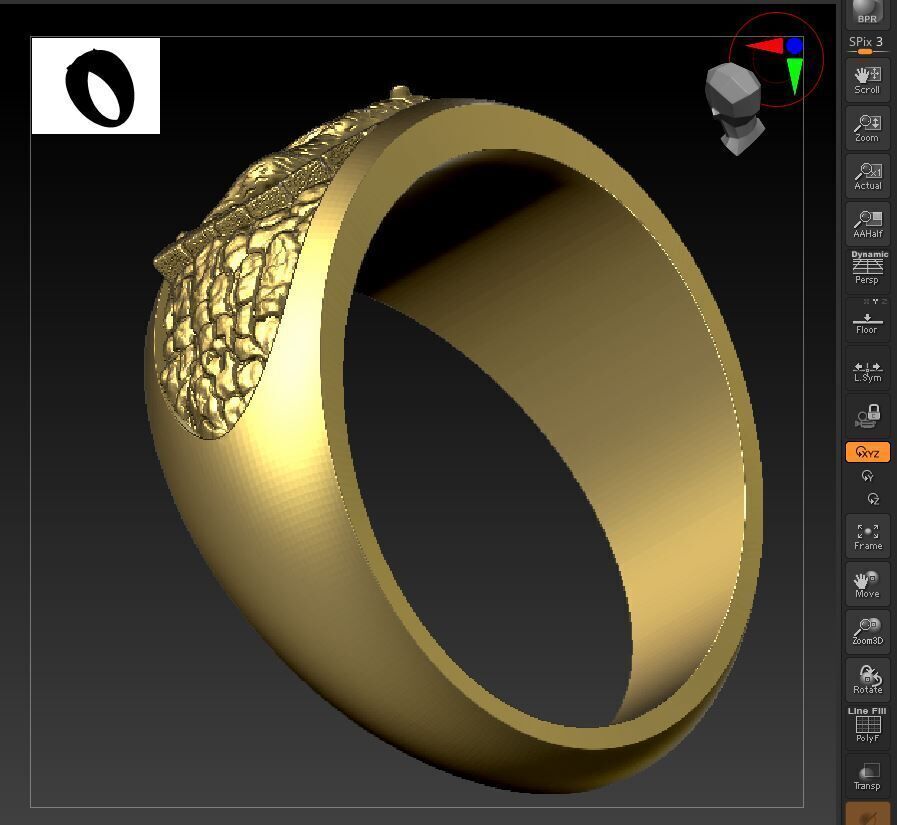Click the AAHalf view button
This screenshot has width=897, height=825.
point(867,224)
